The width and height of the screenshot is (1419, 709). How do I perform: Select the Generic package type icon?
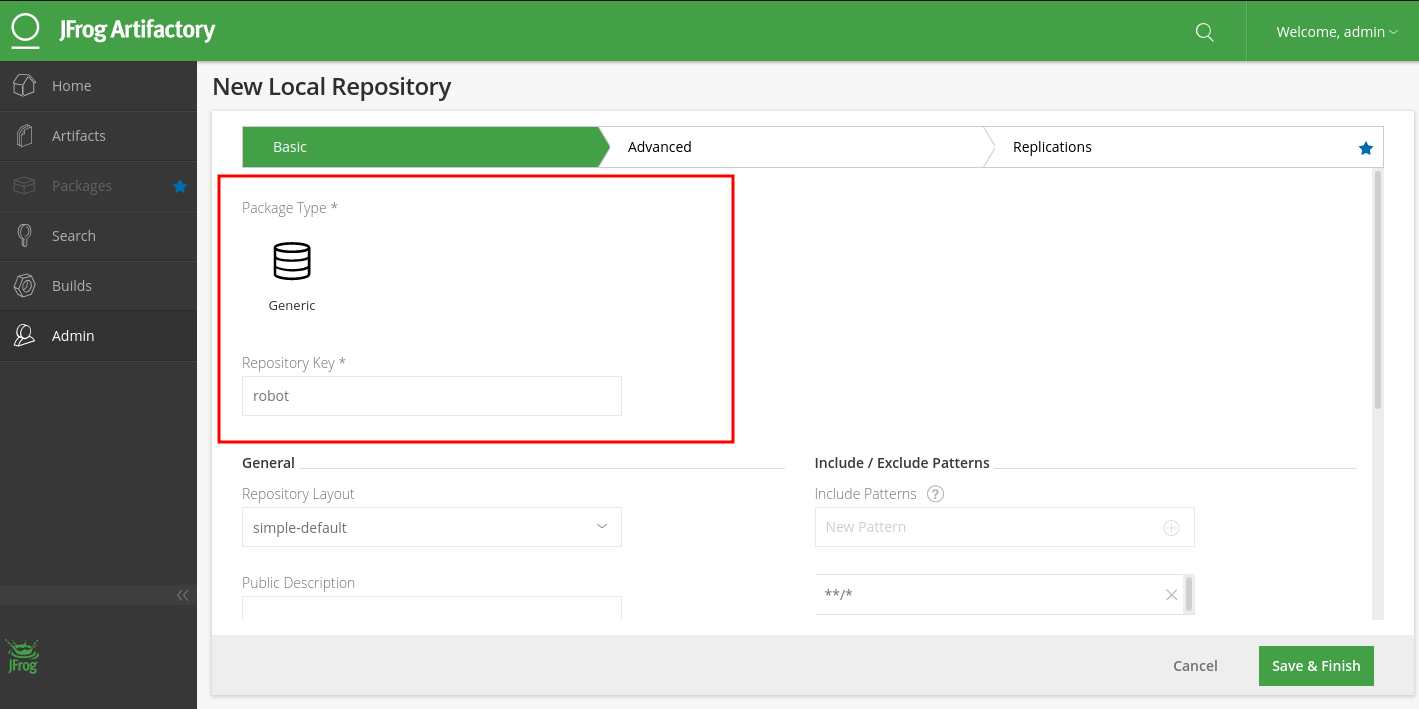pyautogui.click(x=292, y=261)
